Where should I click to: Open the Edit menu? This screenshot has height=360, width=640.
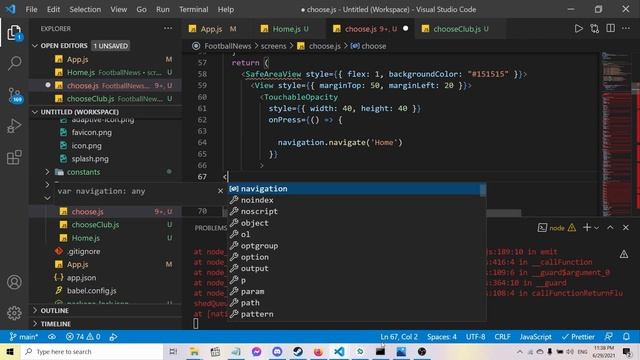coord(53,9)
